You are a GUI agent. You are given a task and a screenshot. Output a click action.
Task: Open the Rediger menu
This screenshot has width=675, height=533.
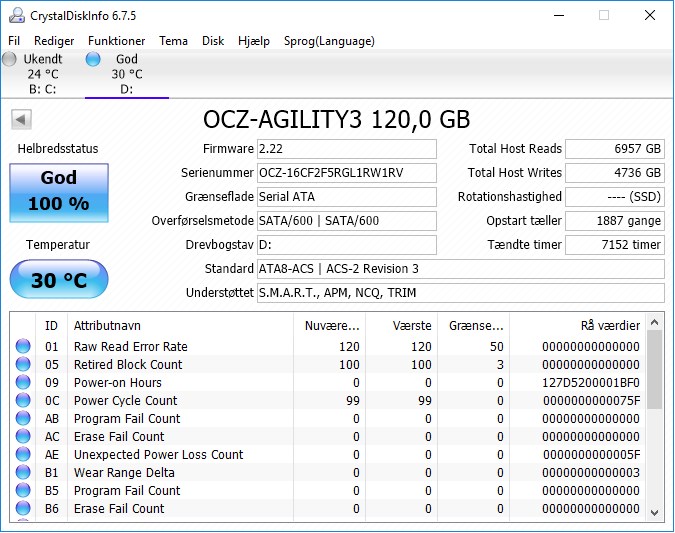(54, 41)
